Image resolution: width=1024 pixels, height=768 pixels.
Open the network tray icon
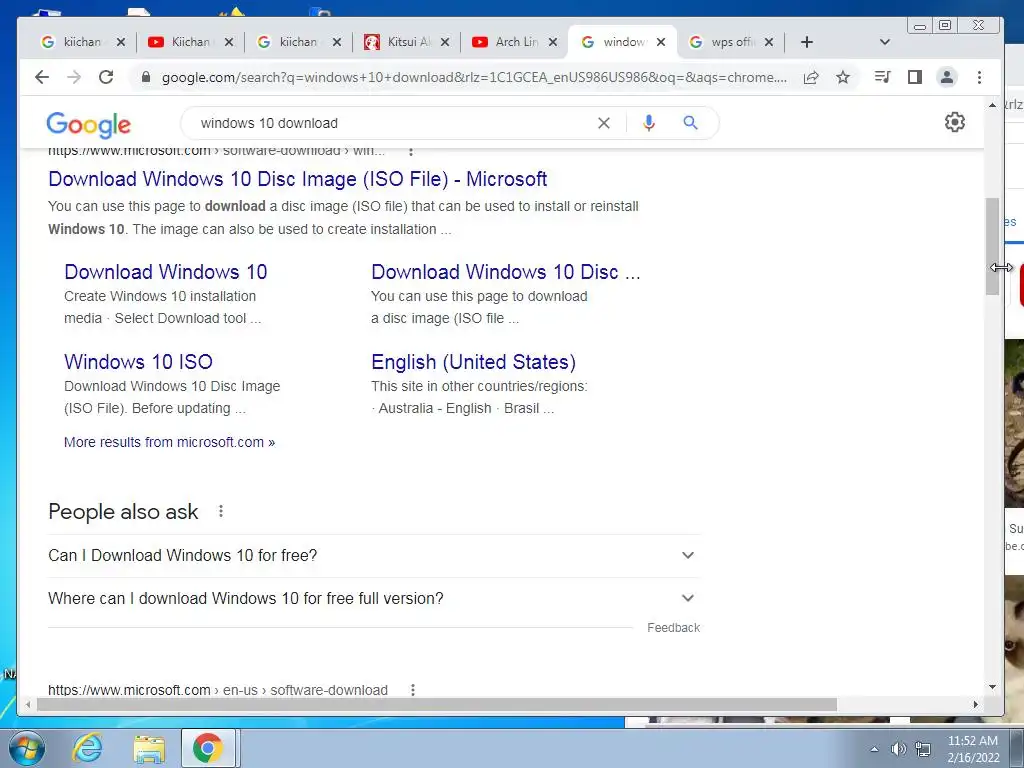[x=923, y=749]
